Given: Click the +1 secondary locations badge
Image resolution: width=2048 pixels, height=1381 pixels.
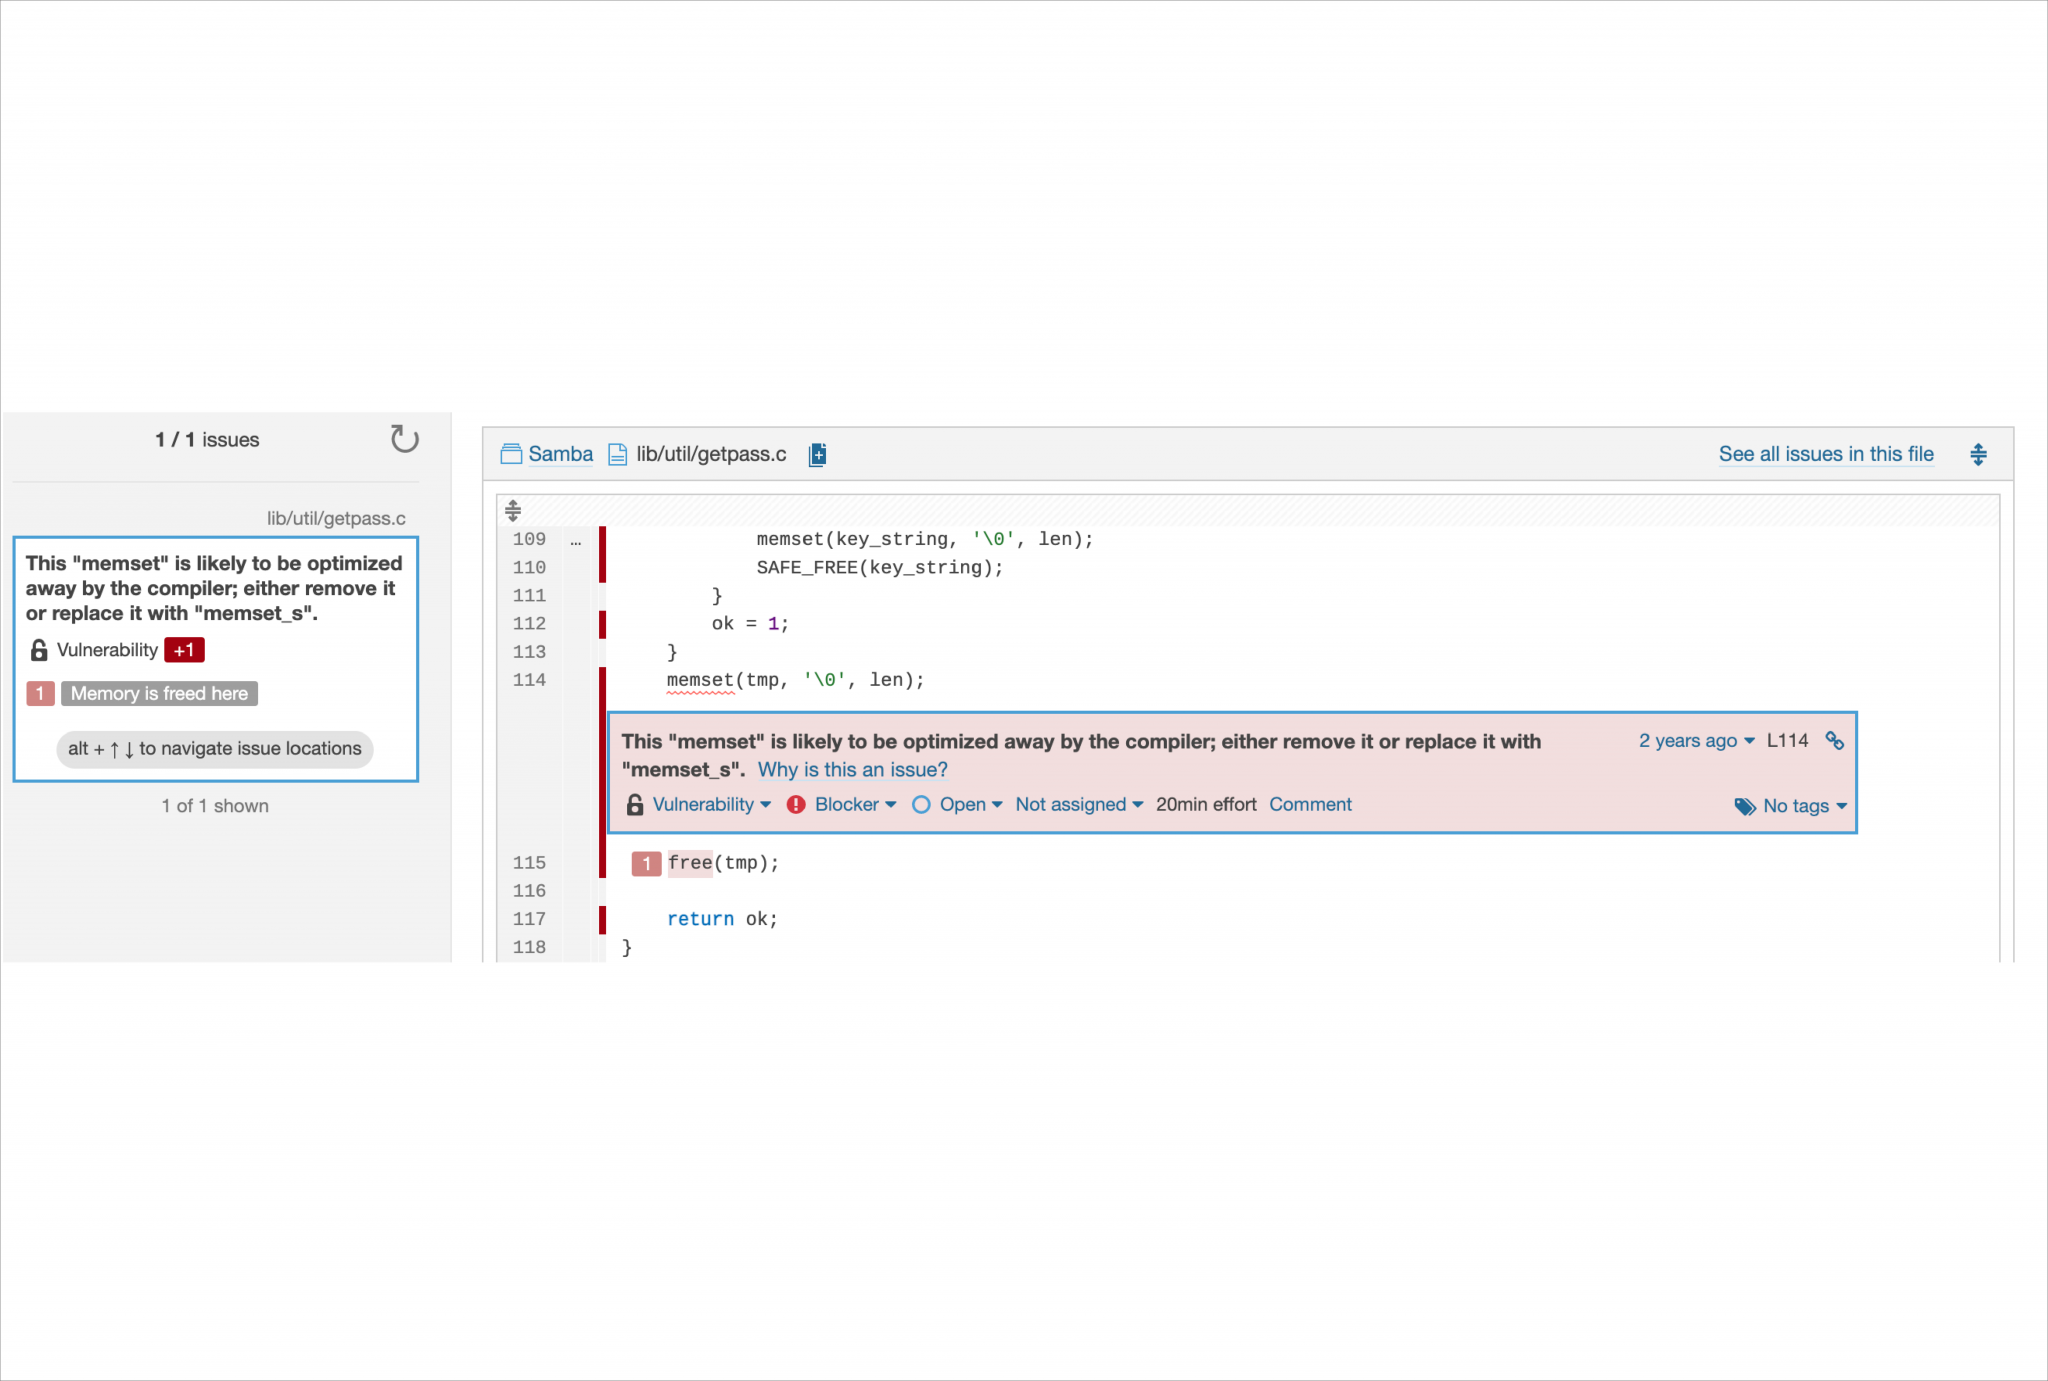Looking at the screenshot, I should (x=184, y=651).
